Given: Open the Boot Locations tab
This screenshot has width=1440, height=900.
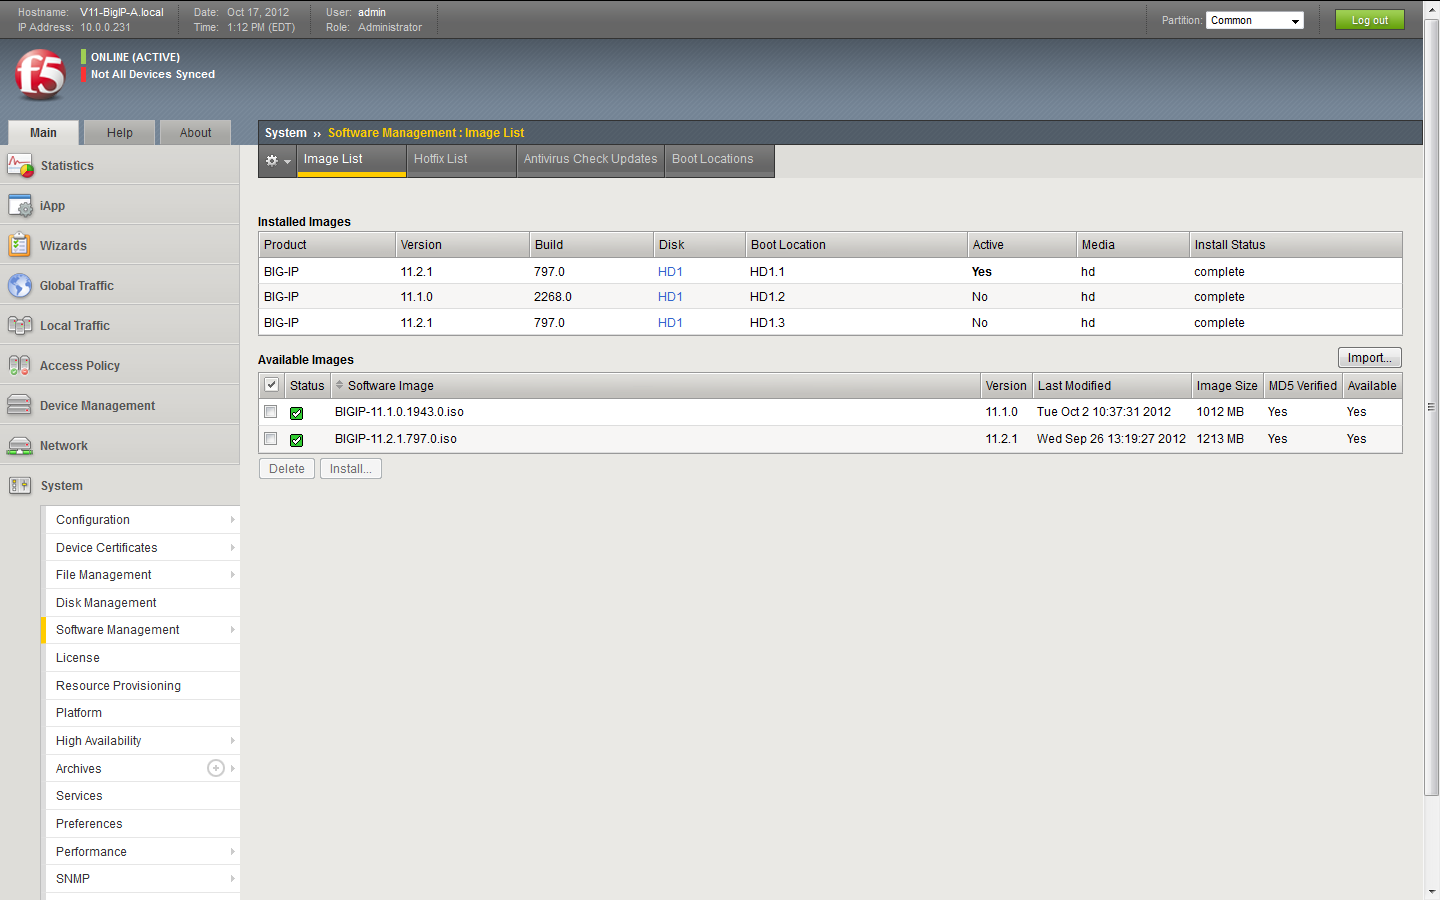Looking at the screenshot, I should click(719, 160).
